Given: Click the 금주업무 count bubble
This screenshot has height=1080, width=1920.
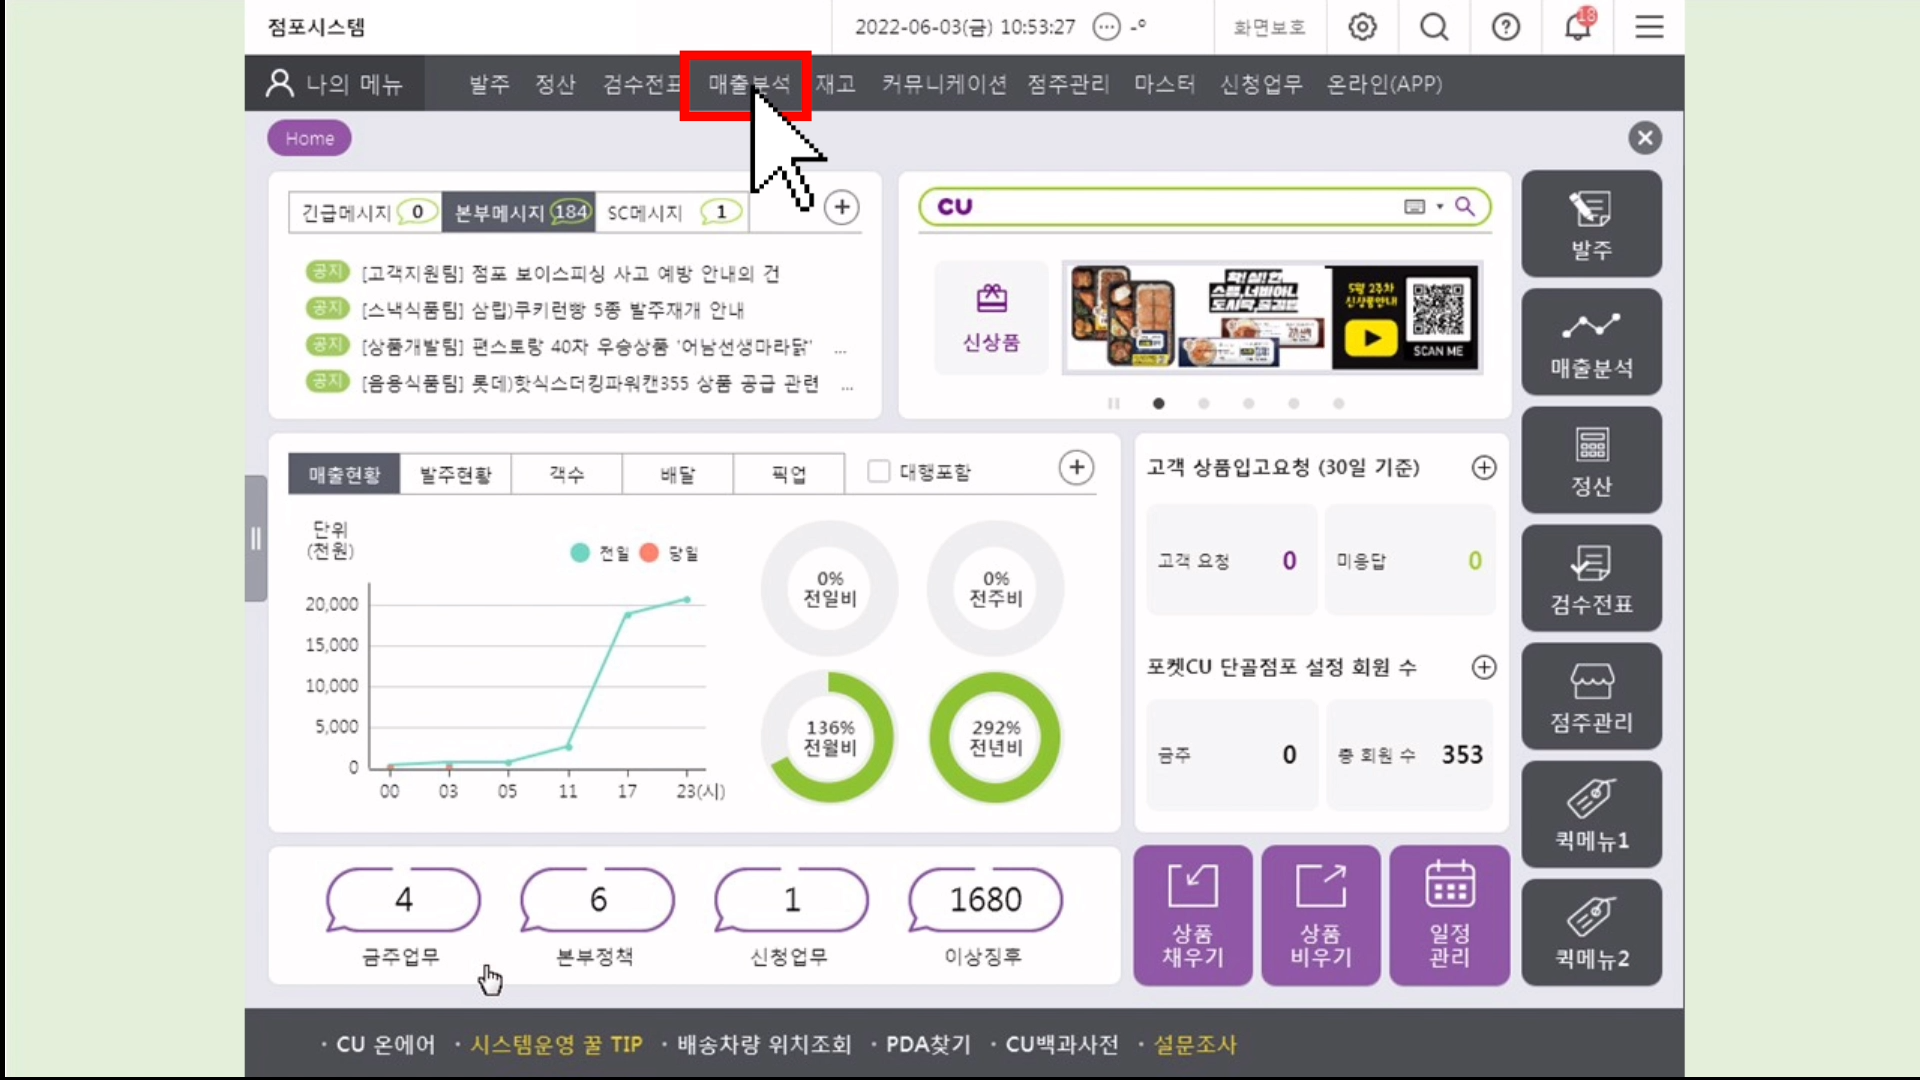Looking at the screenshot, I should 403,899.
